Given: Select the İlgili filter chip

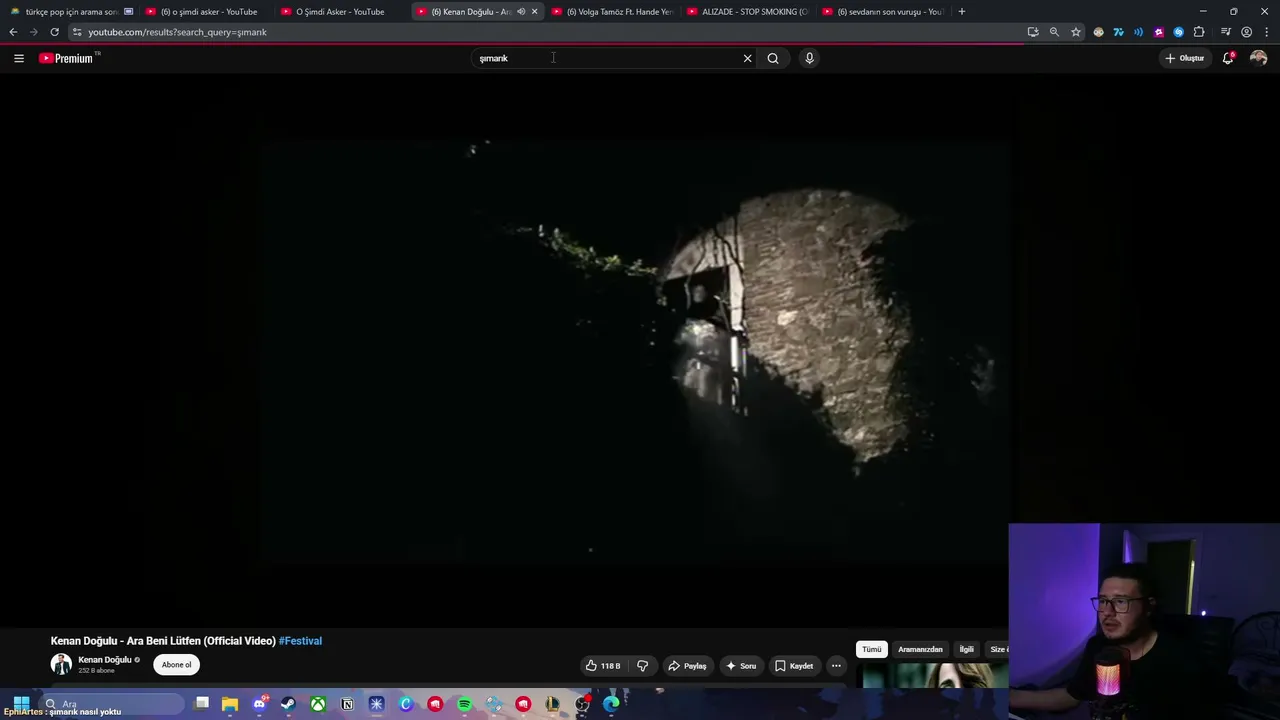Looking at the screenshot, I should click(966, 650).
